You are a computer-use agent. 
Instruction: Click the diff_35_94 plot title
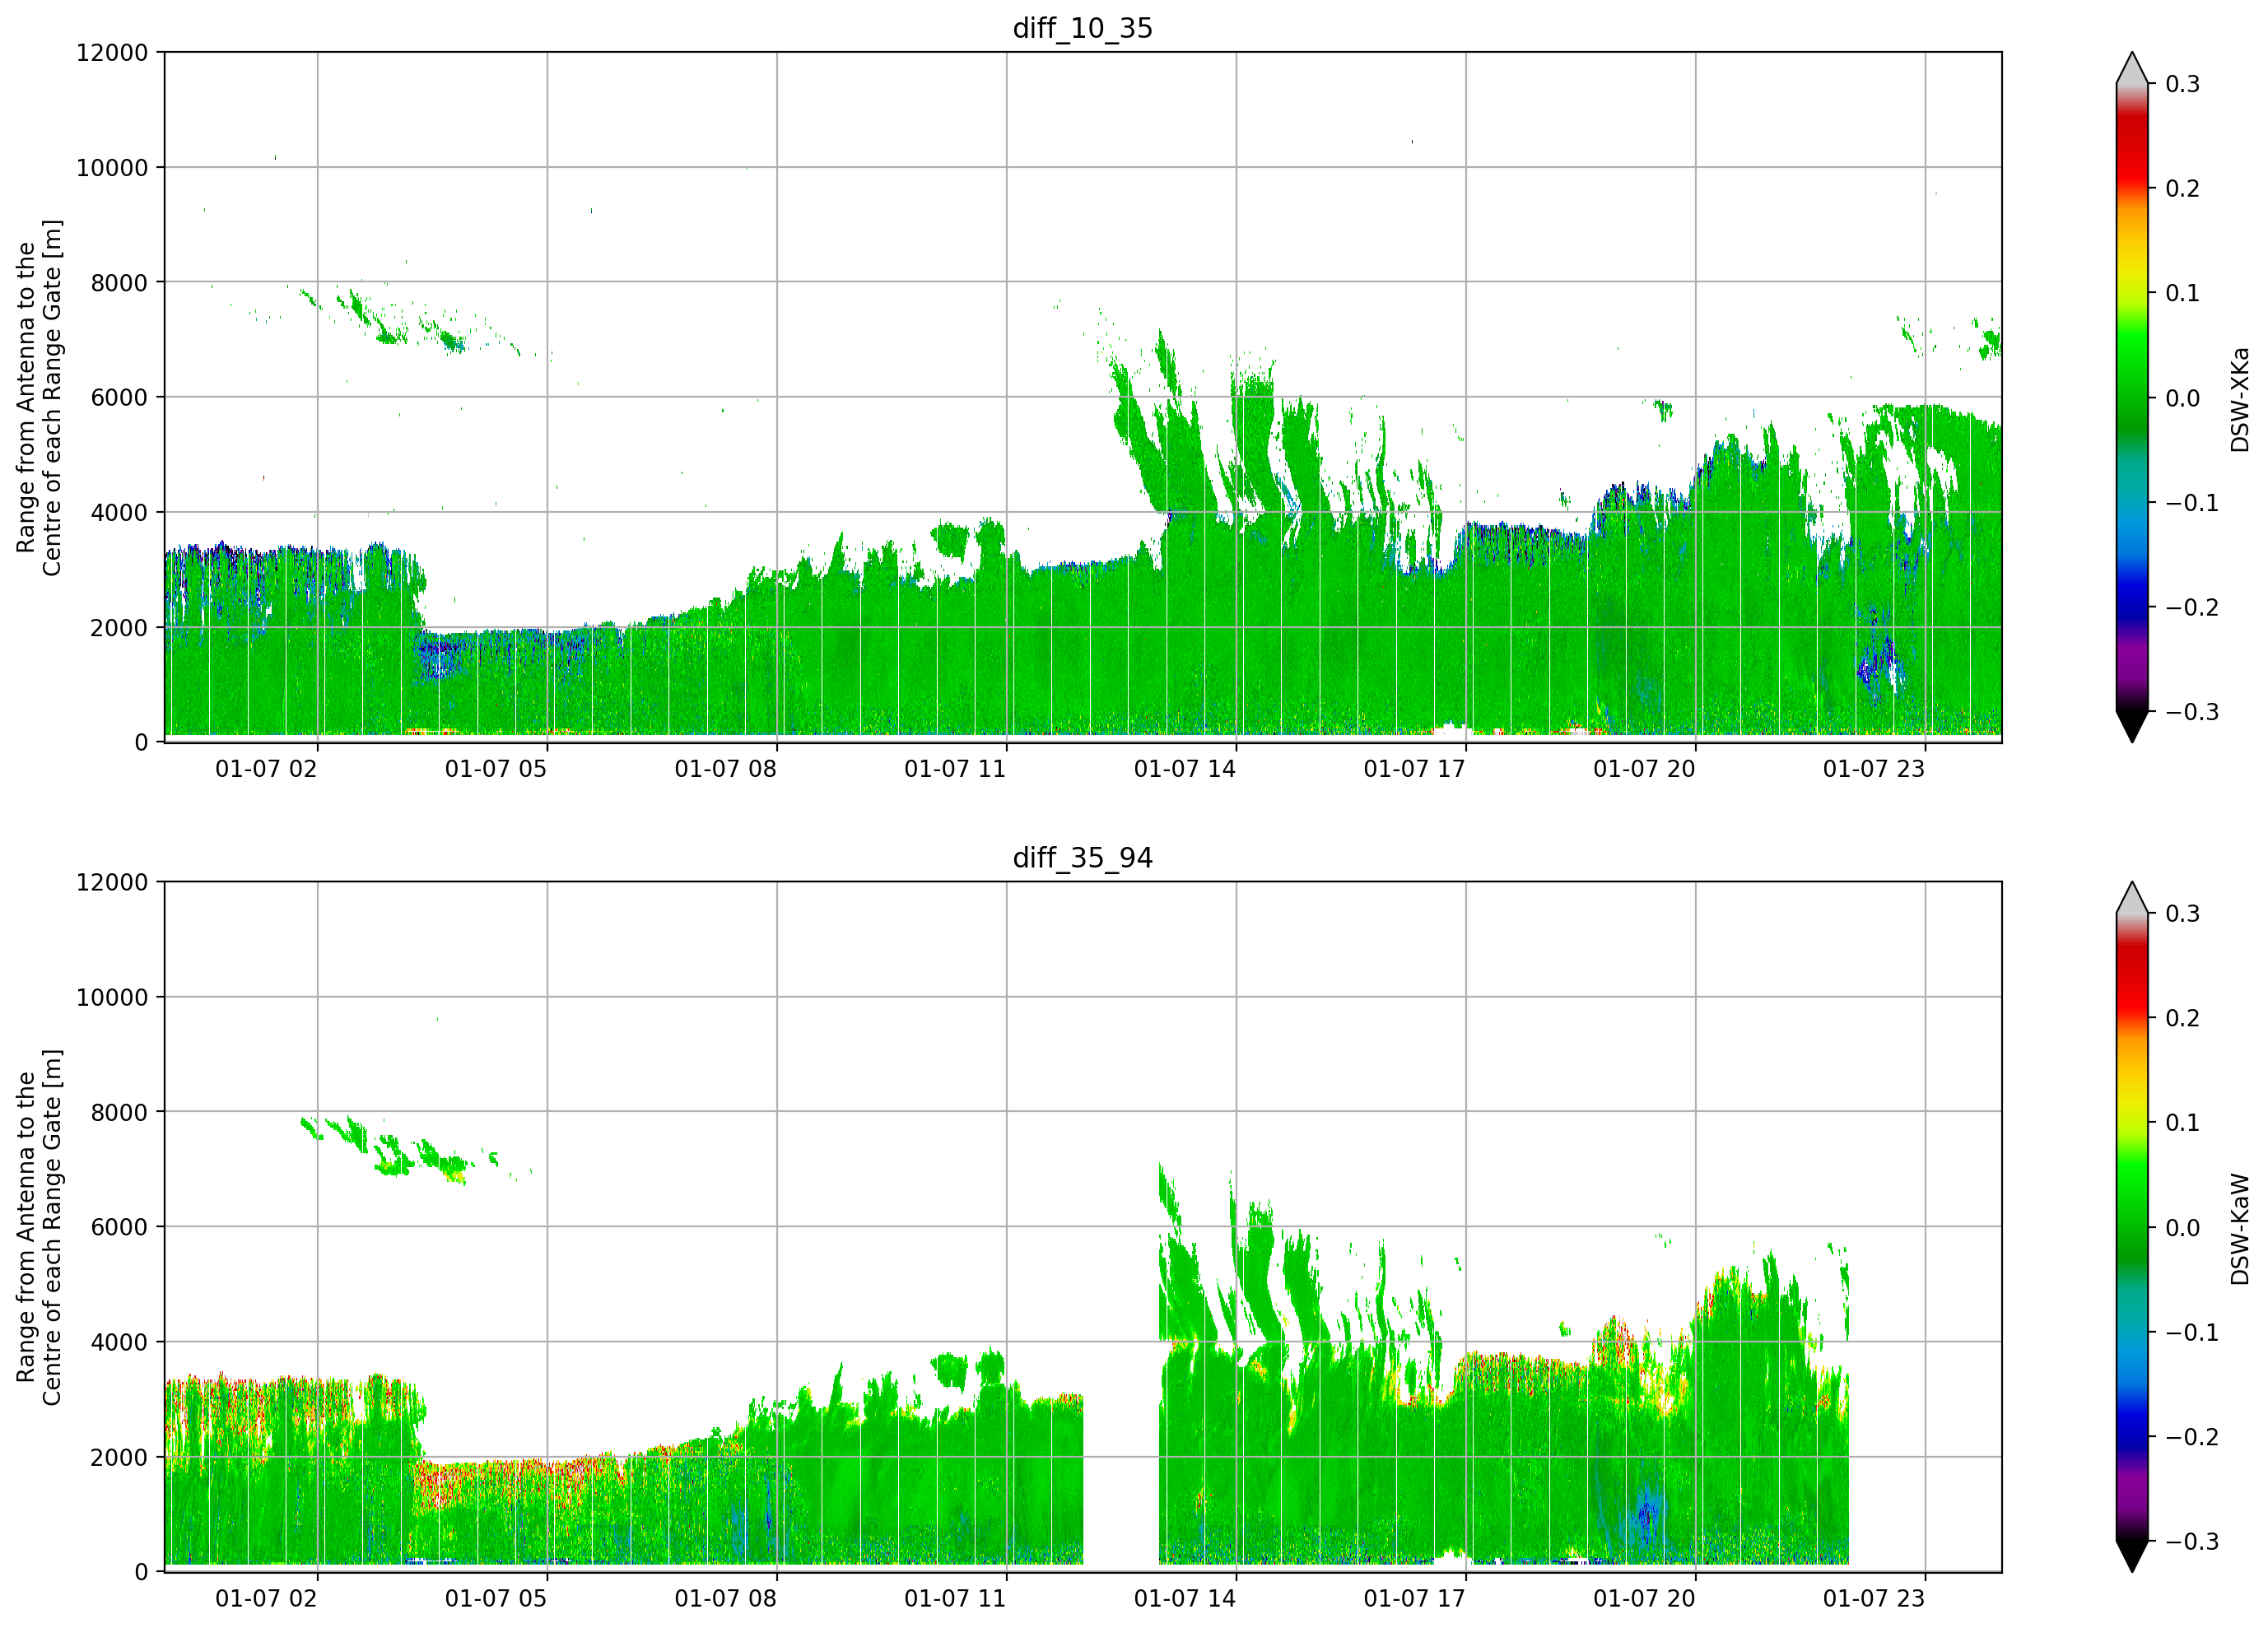tap(1082, 858)
